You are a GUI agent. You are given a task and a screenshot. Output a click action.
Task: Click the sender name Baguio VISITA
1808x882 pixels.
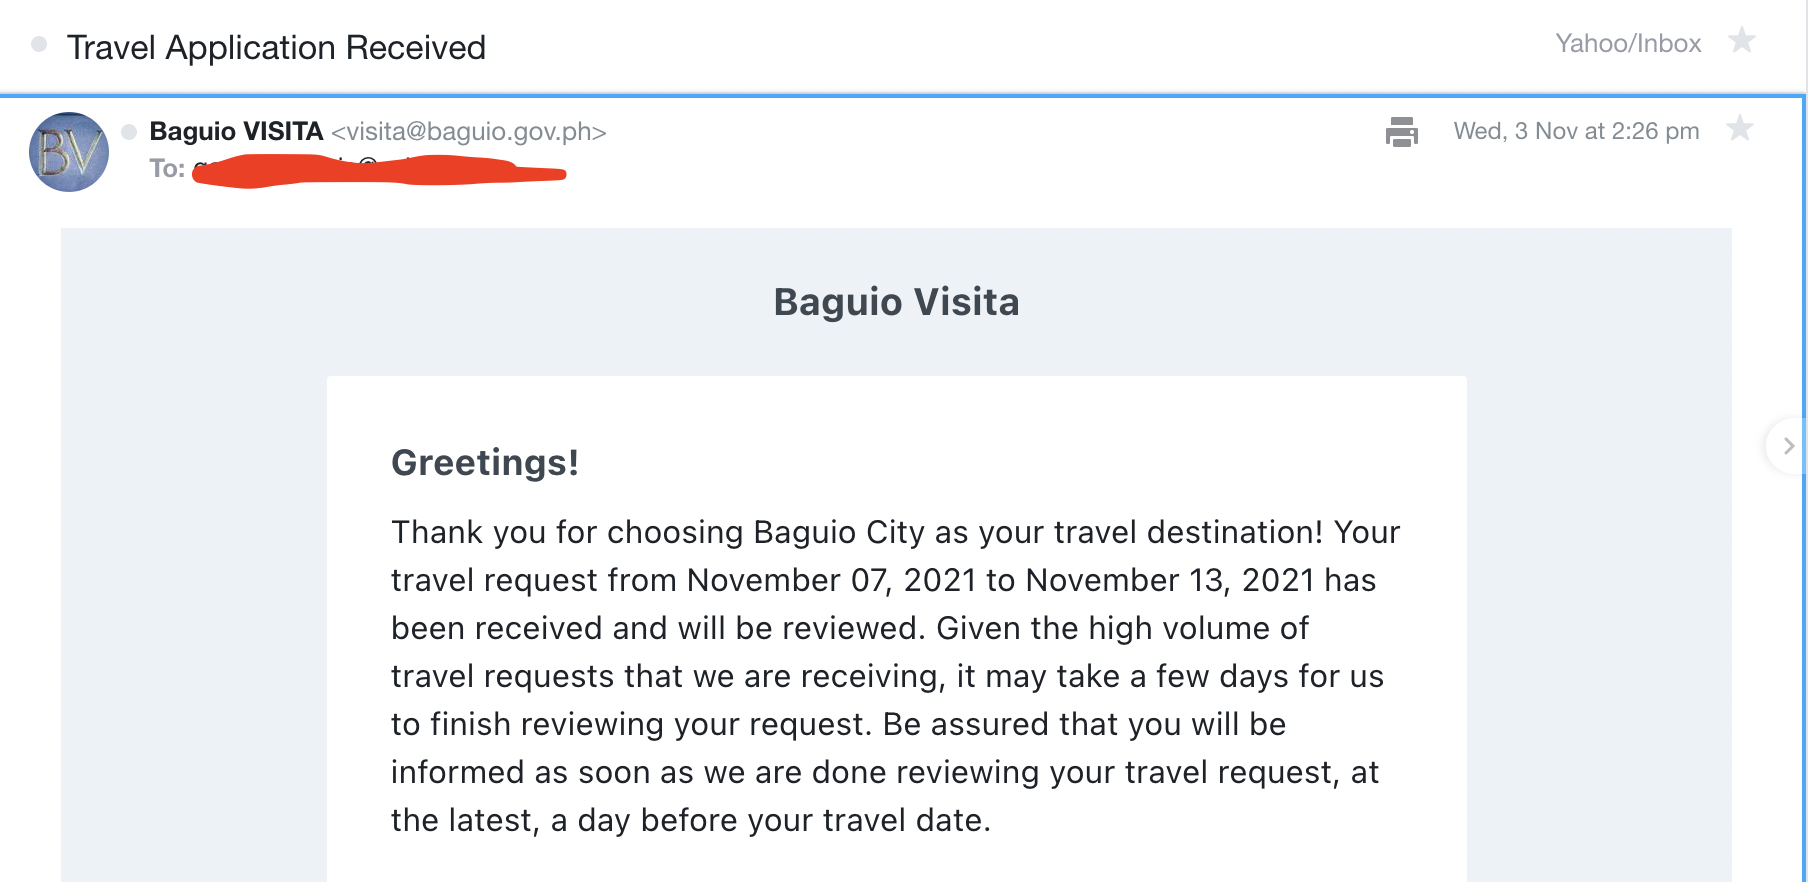[236, 131]
